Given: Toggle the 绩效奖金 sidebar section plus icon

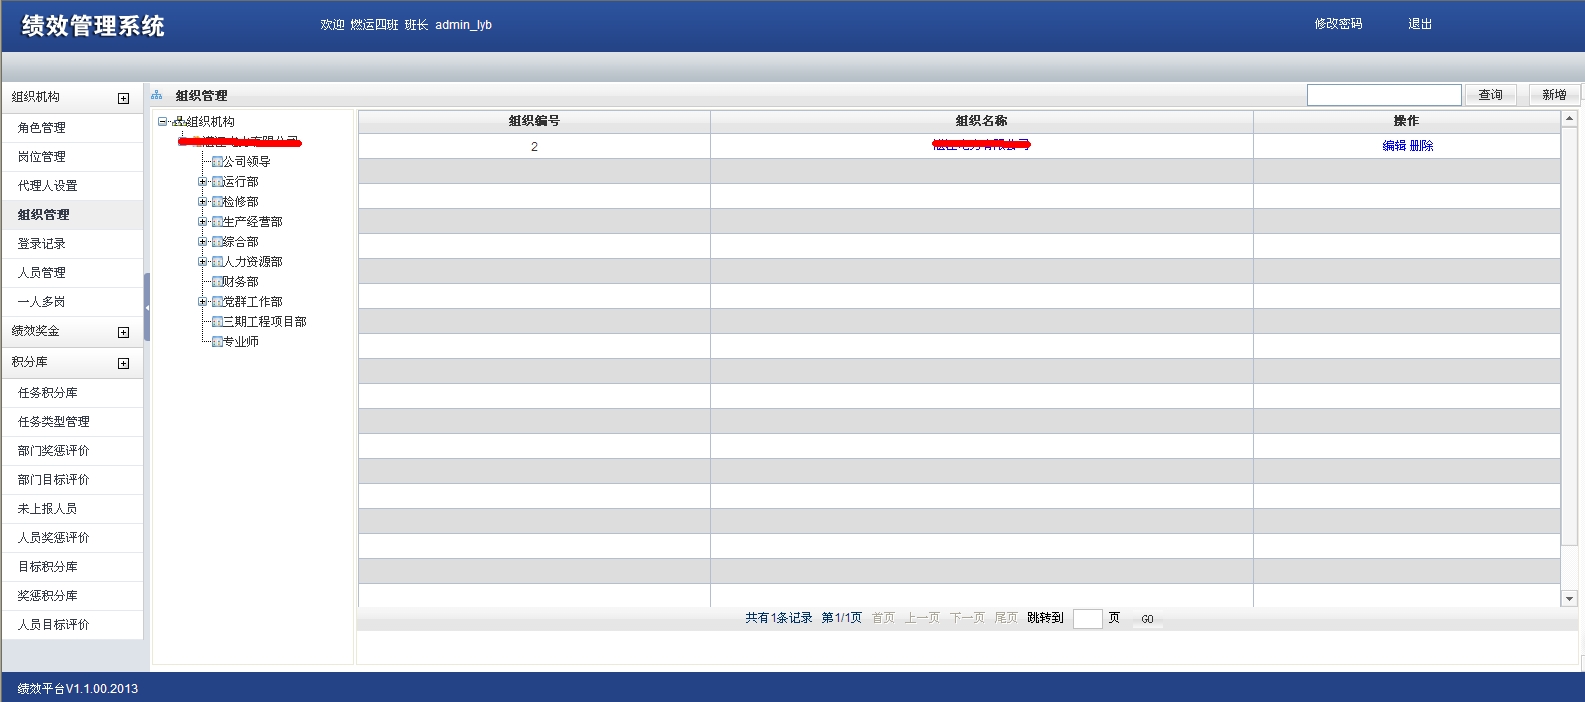Looking at the screenshot, I should click(123, 332).
